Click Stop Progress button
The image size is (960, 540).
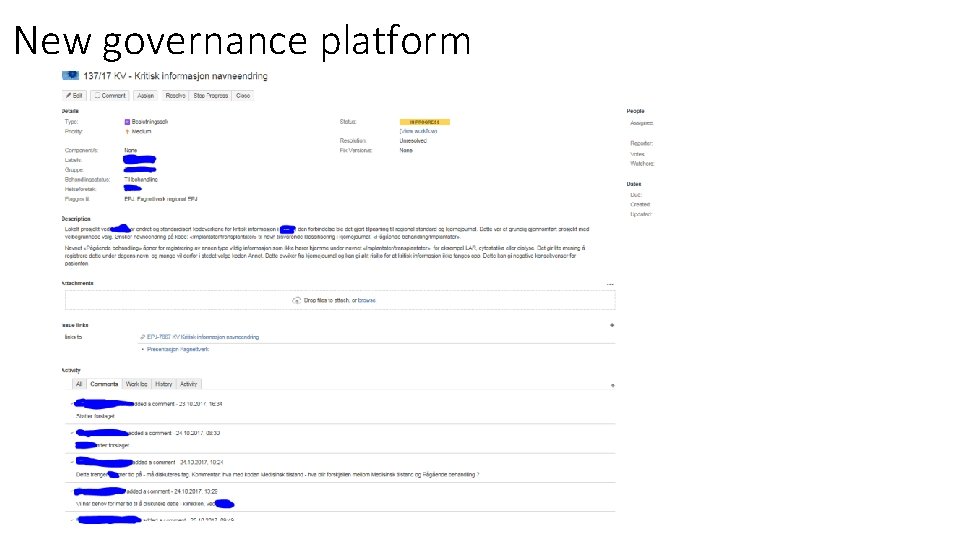(x=211, y=96)
